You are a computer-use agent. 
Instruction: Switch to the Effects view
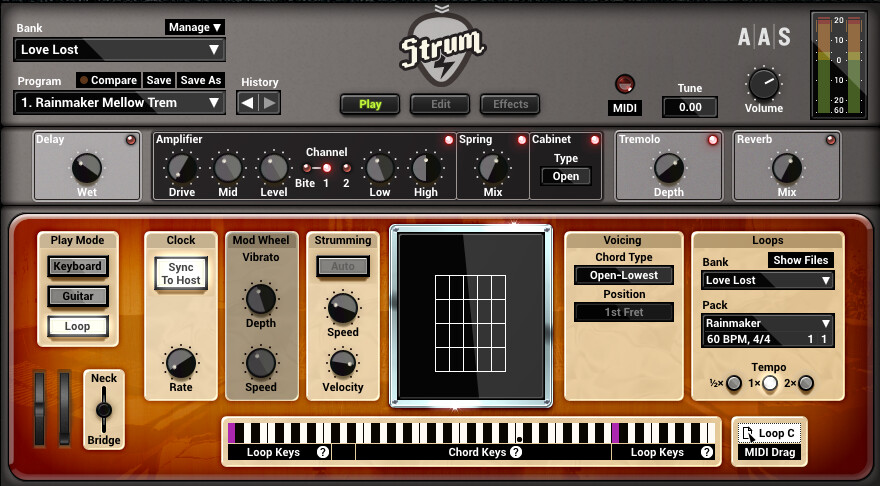pos(510,104)
